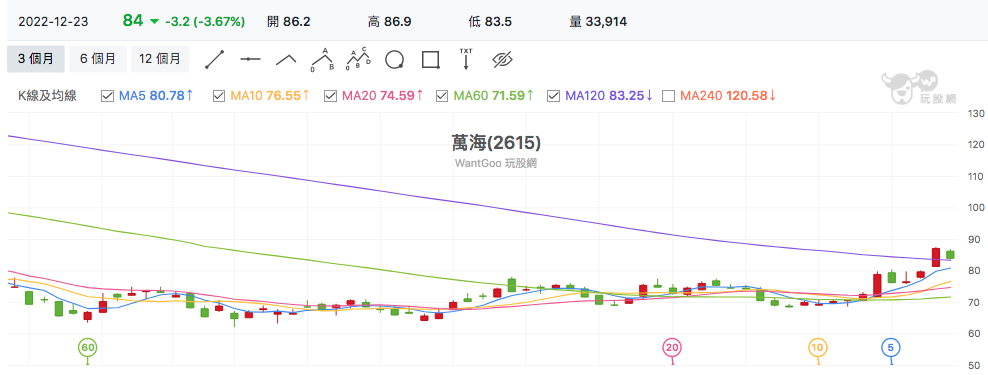Select the ABCD wave pattern tool

pos(359,59)
